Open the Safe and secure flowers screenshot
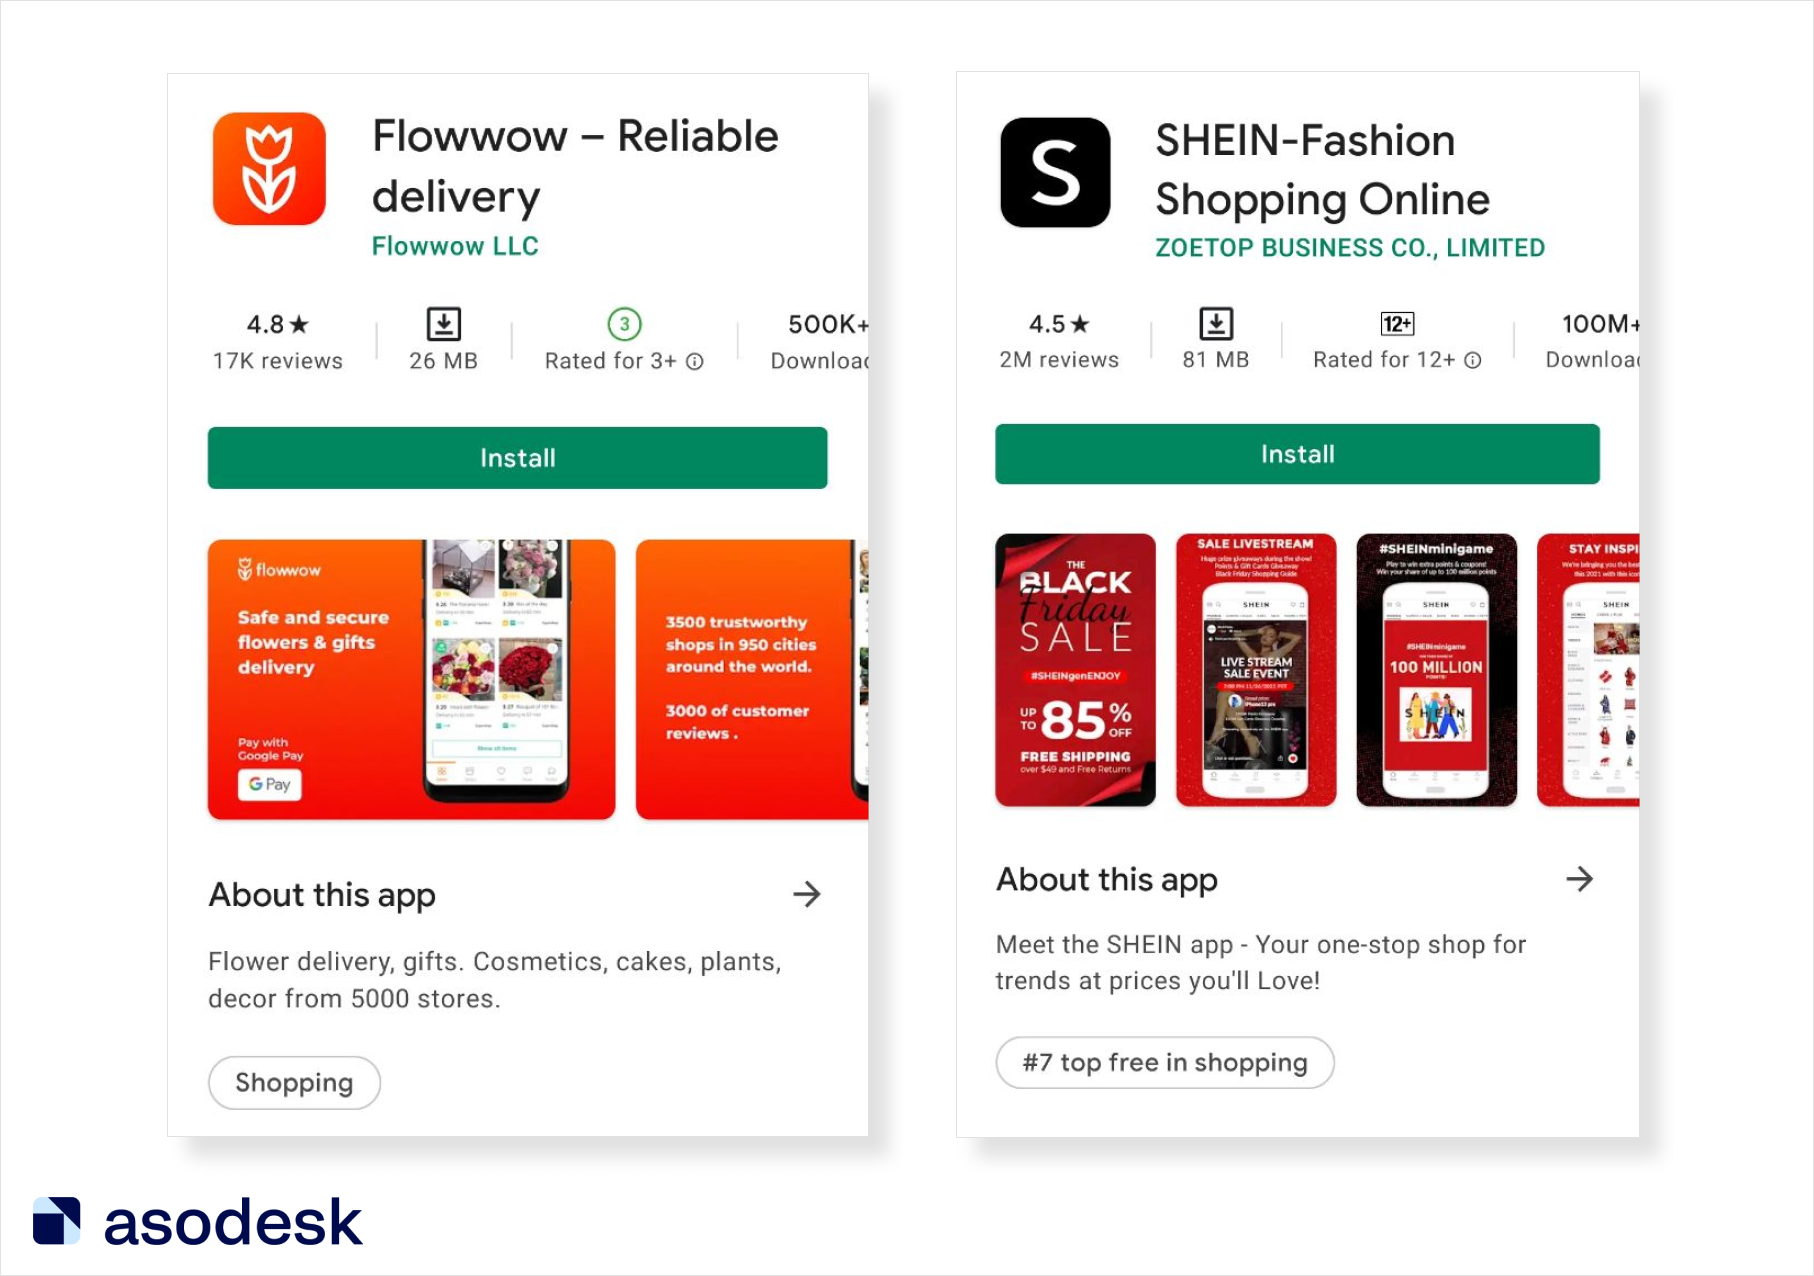The image size is (1814, 1276). tap(411, 680)
